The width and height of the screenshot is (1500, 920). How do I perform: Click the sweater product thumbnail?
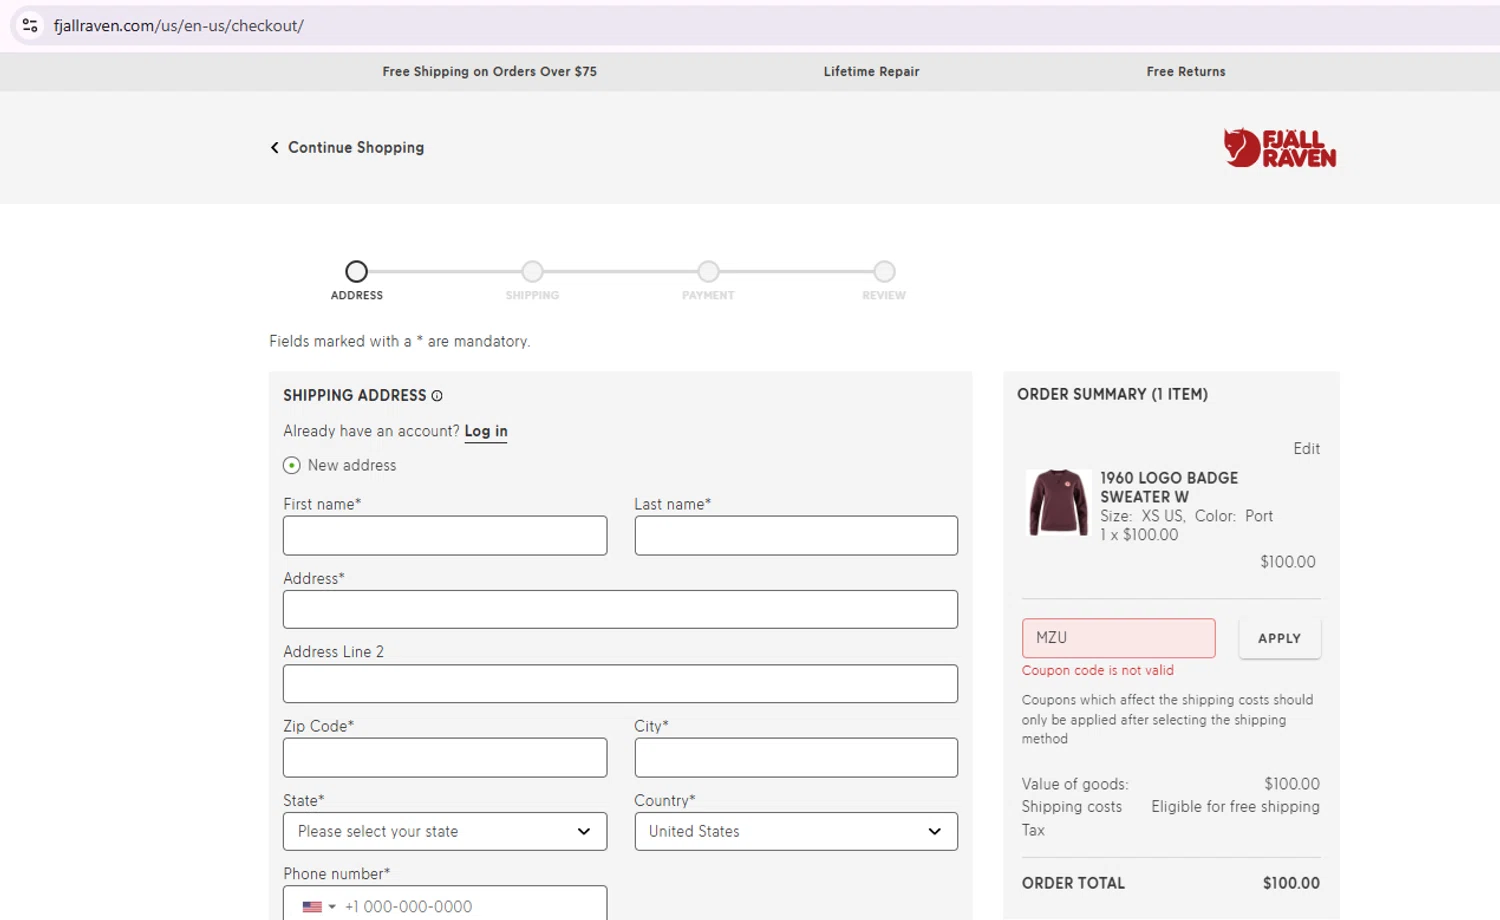(x=1058, y=503)
